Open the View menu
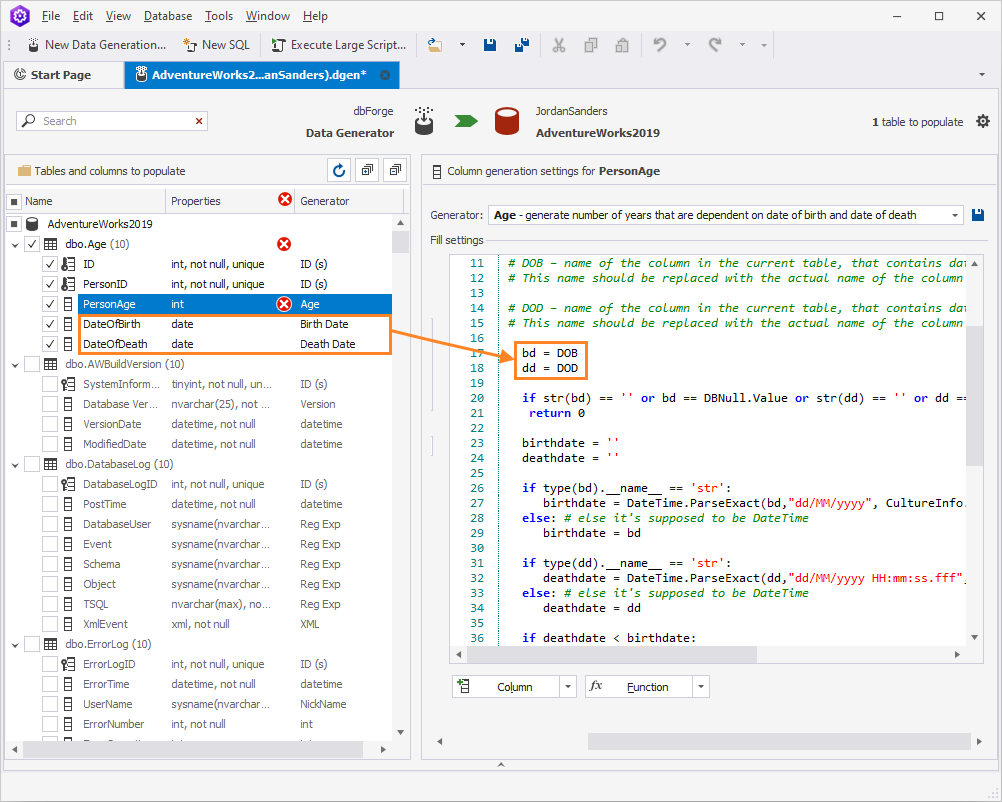1002x802 pixels. pyautogui.click(x=118, y=16)
